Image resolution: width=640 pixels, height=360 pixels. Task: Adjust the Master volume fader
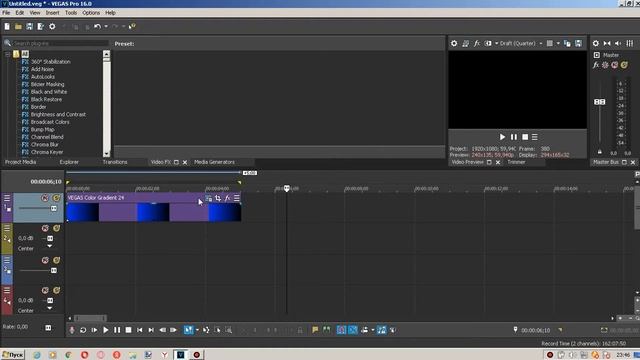pyautogui.click(x=599, y=102)
